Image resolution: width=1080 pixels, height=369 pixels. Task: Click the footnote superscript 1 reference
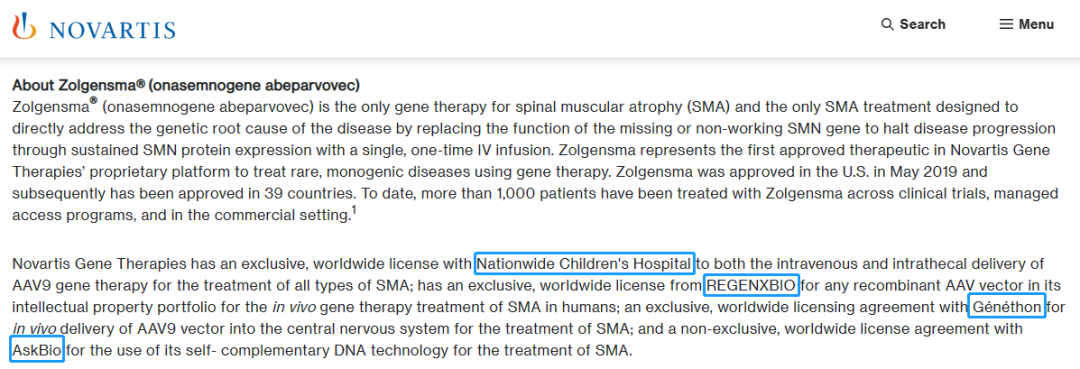click(353, 211)
